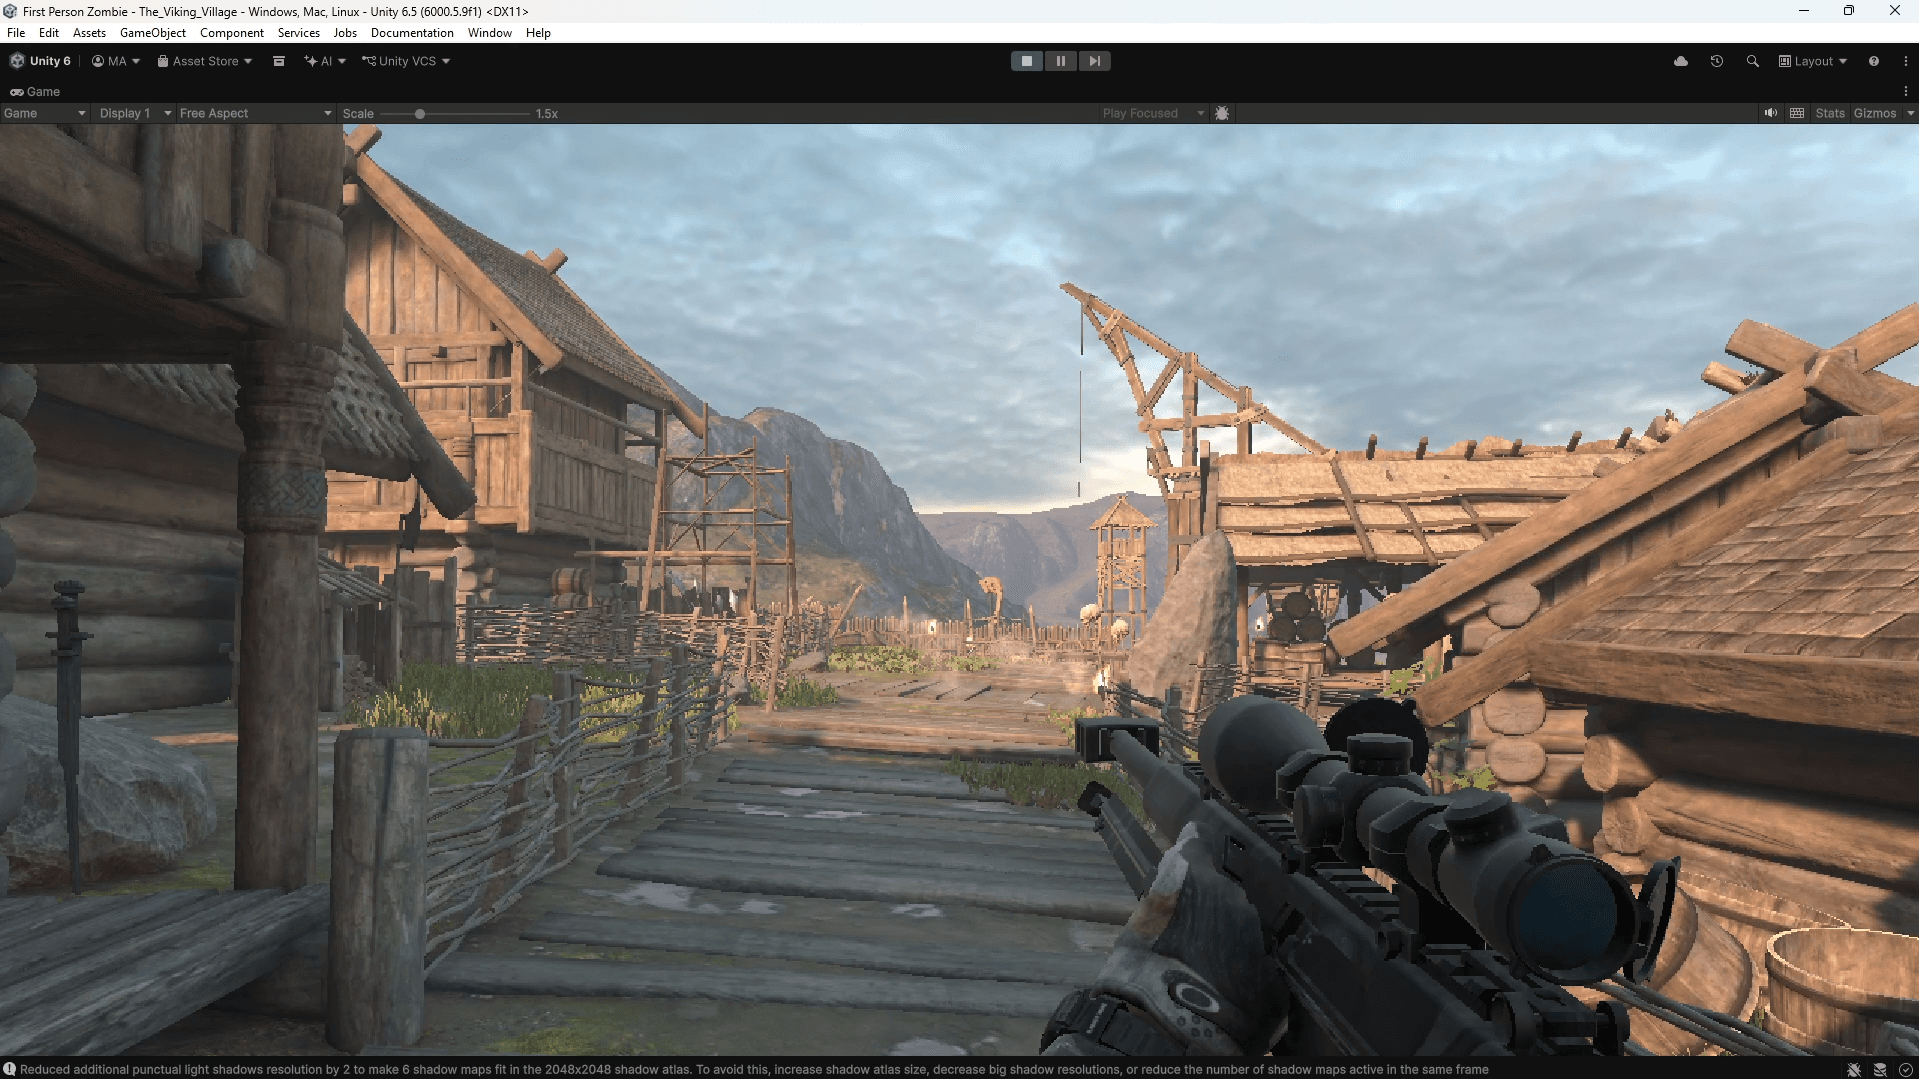The width and height of the screenshot is (1919, 1079).
Task: Open the undo history icon
Action: pyautogui.click(x=1717, y=61)
